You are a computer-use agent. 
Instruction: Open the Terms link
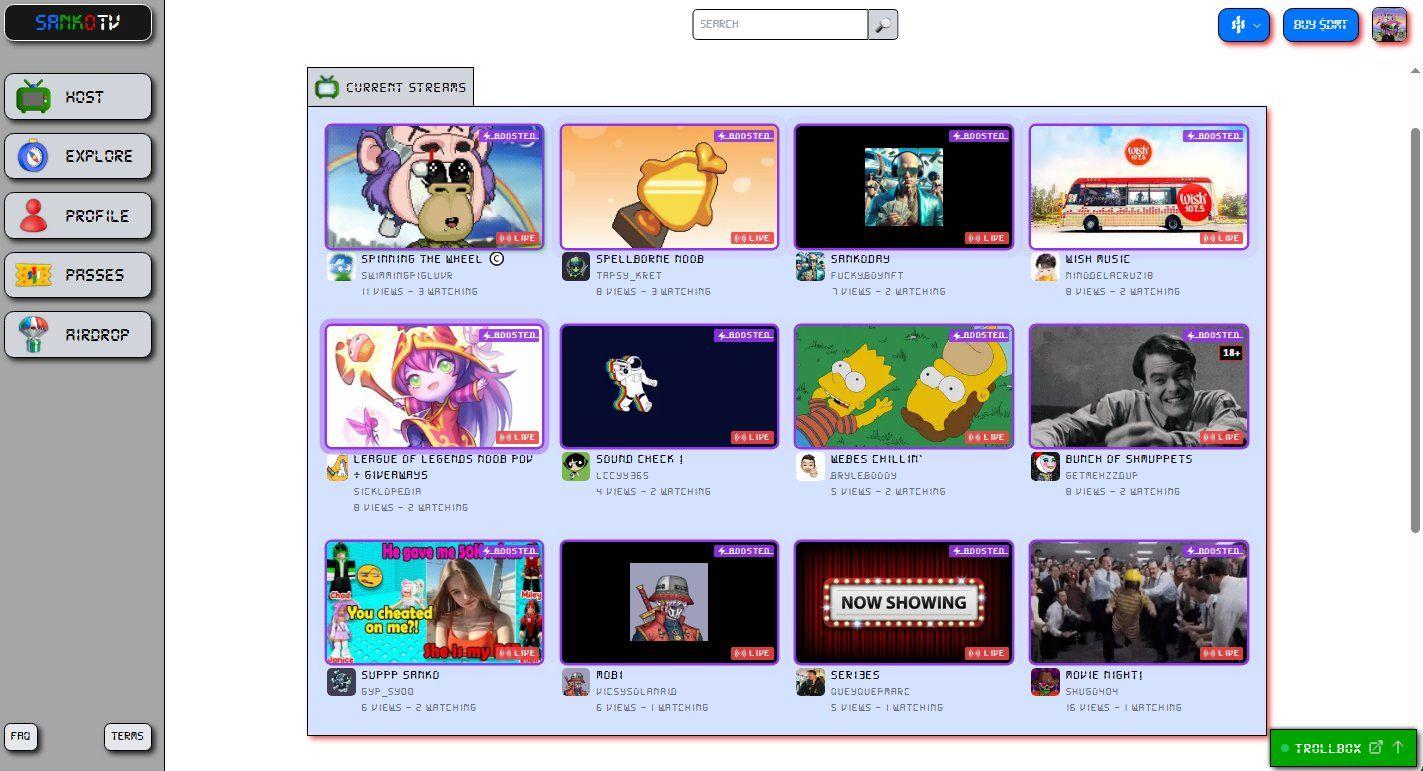point(127,736)
